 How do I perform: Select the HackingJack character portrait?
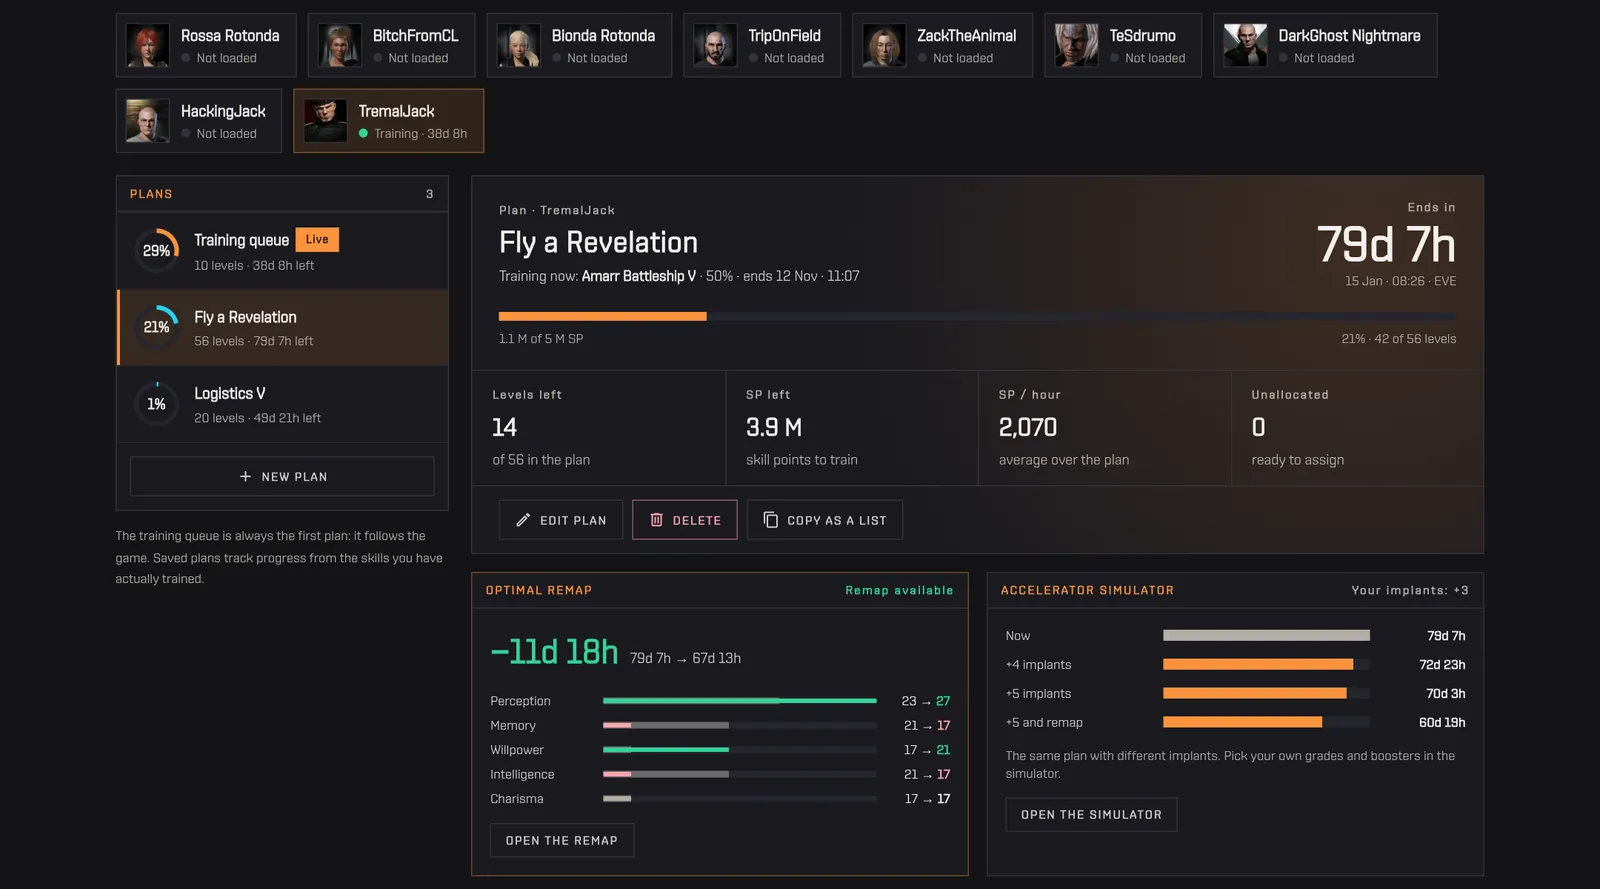(x=148, y=121)
